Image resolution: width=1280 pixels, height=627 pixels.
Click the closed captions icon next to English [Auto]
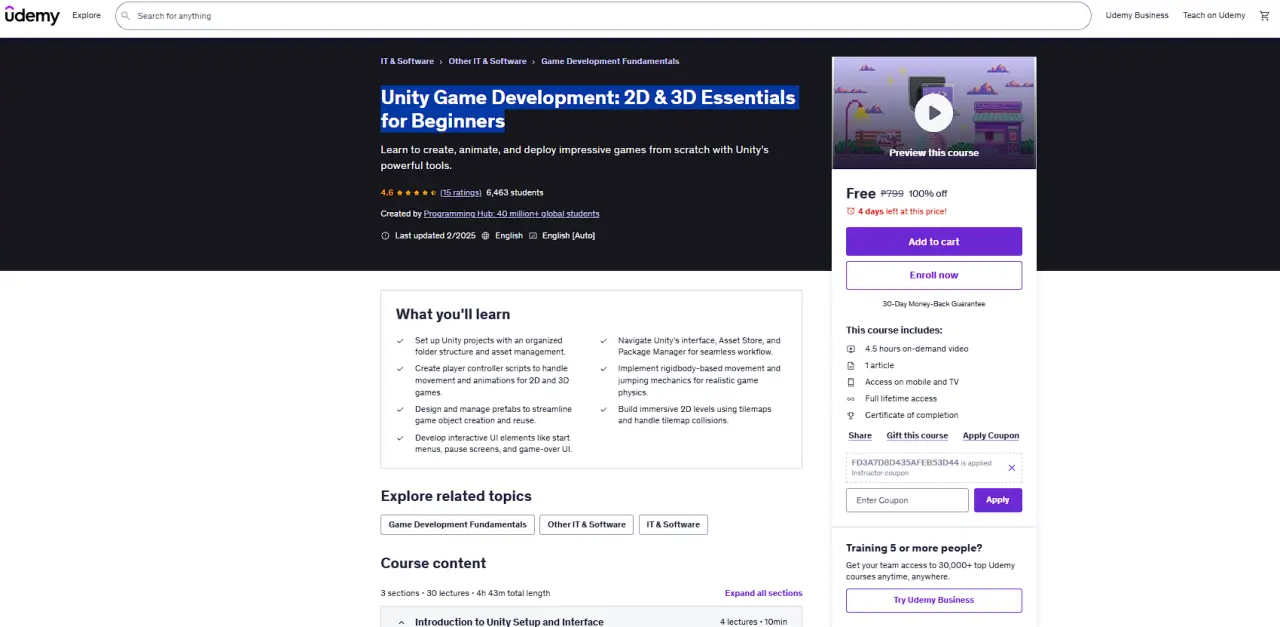click(x=532, y=236)
